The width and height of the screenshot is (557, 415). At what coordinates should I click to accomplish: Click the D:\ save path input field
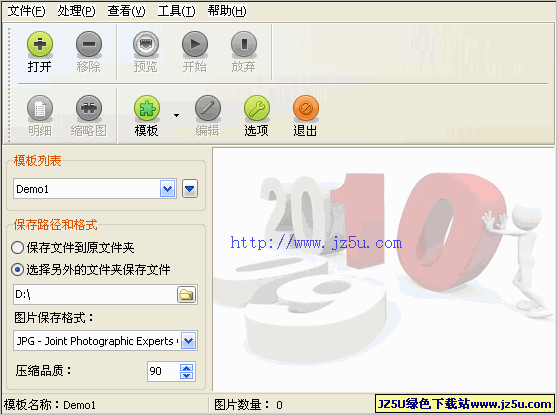[x=95, y=294]
